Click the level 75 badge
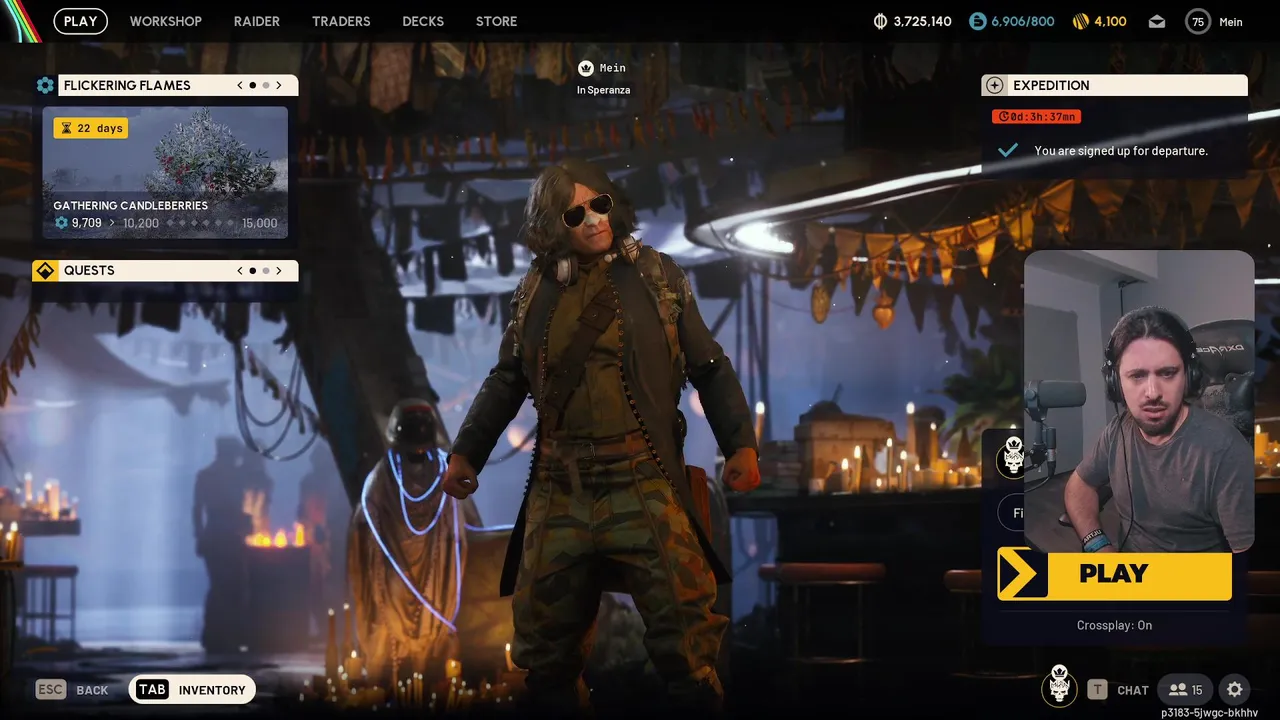This screenshot has width=1280, height=720. [x=1198, y=21]
